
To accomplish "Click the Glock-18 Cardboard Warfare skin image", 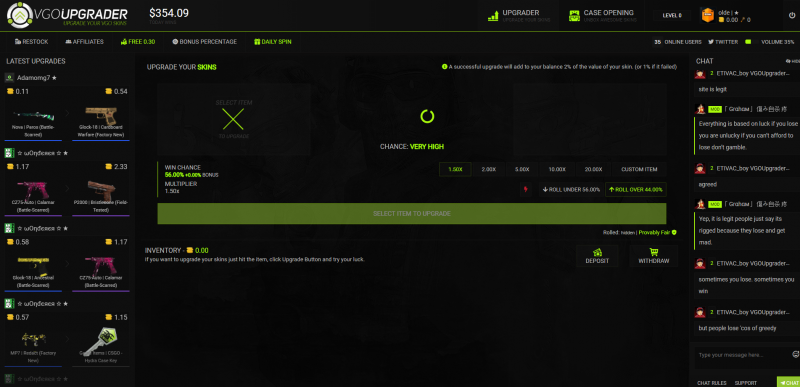I will pos(101,115).
